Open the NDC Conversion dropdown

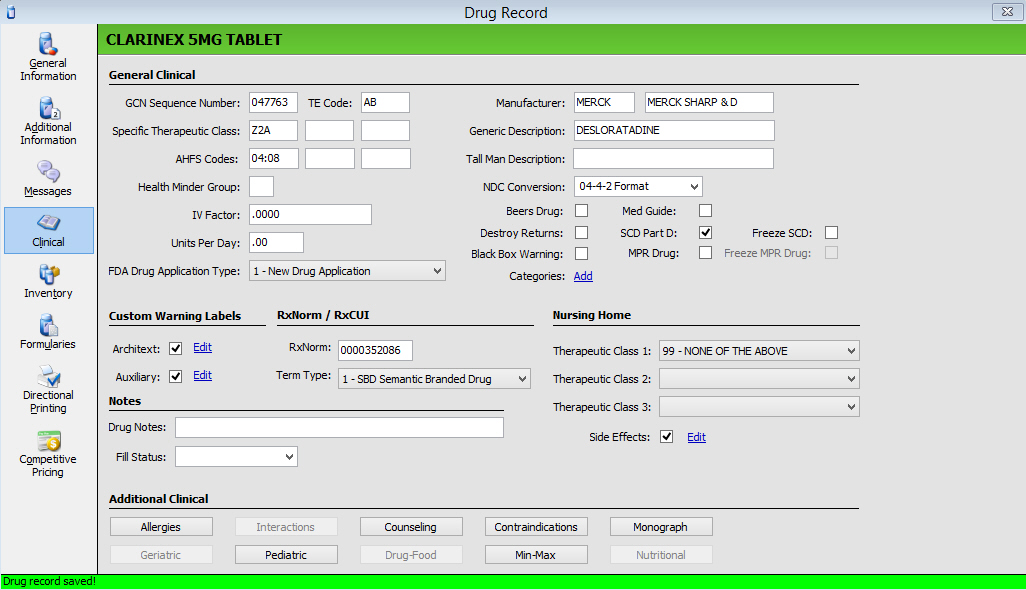coord(638,186)
